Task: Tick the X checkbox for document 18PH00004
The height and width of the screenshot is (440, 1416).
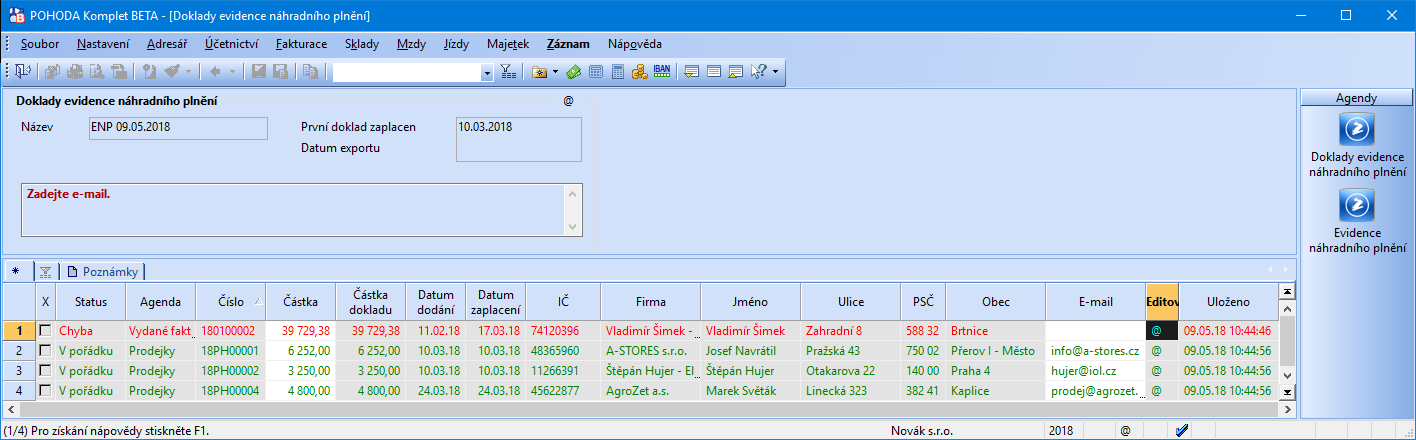Action: (45, 391)
